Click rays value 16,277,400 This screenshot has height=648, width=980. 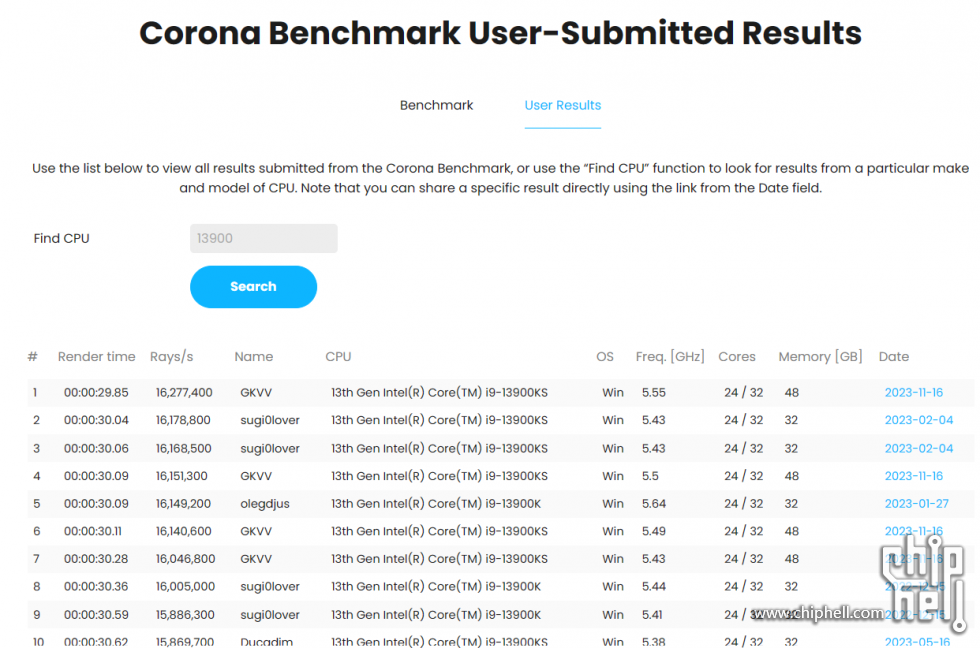click(184, 392)
